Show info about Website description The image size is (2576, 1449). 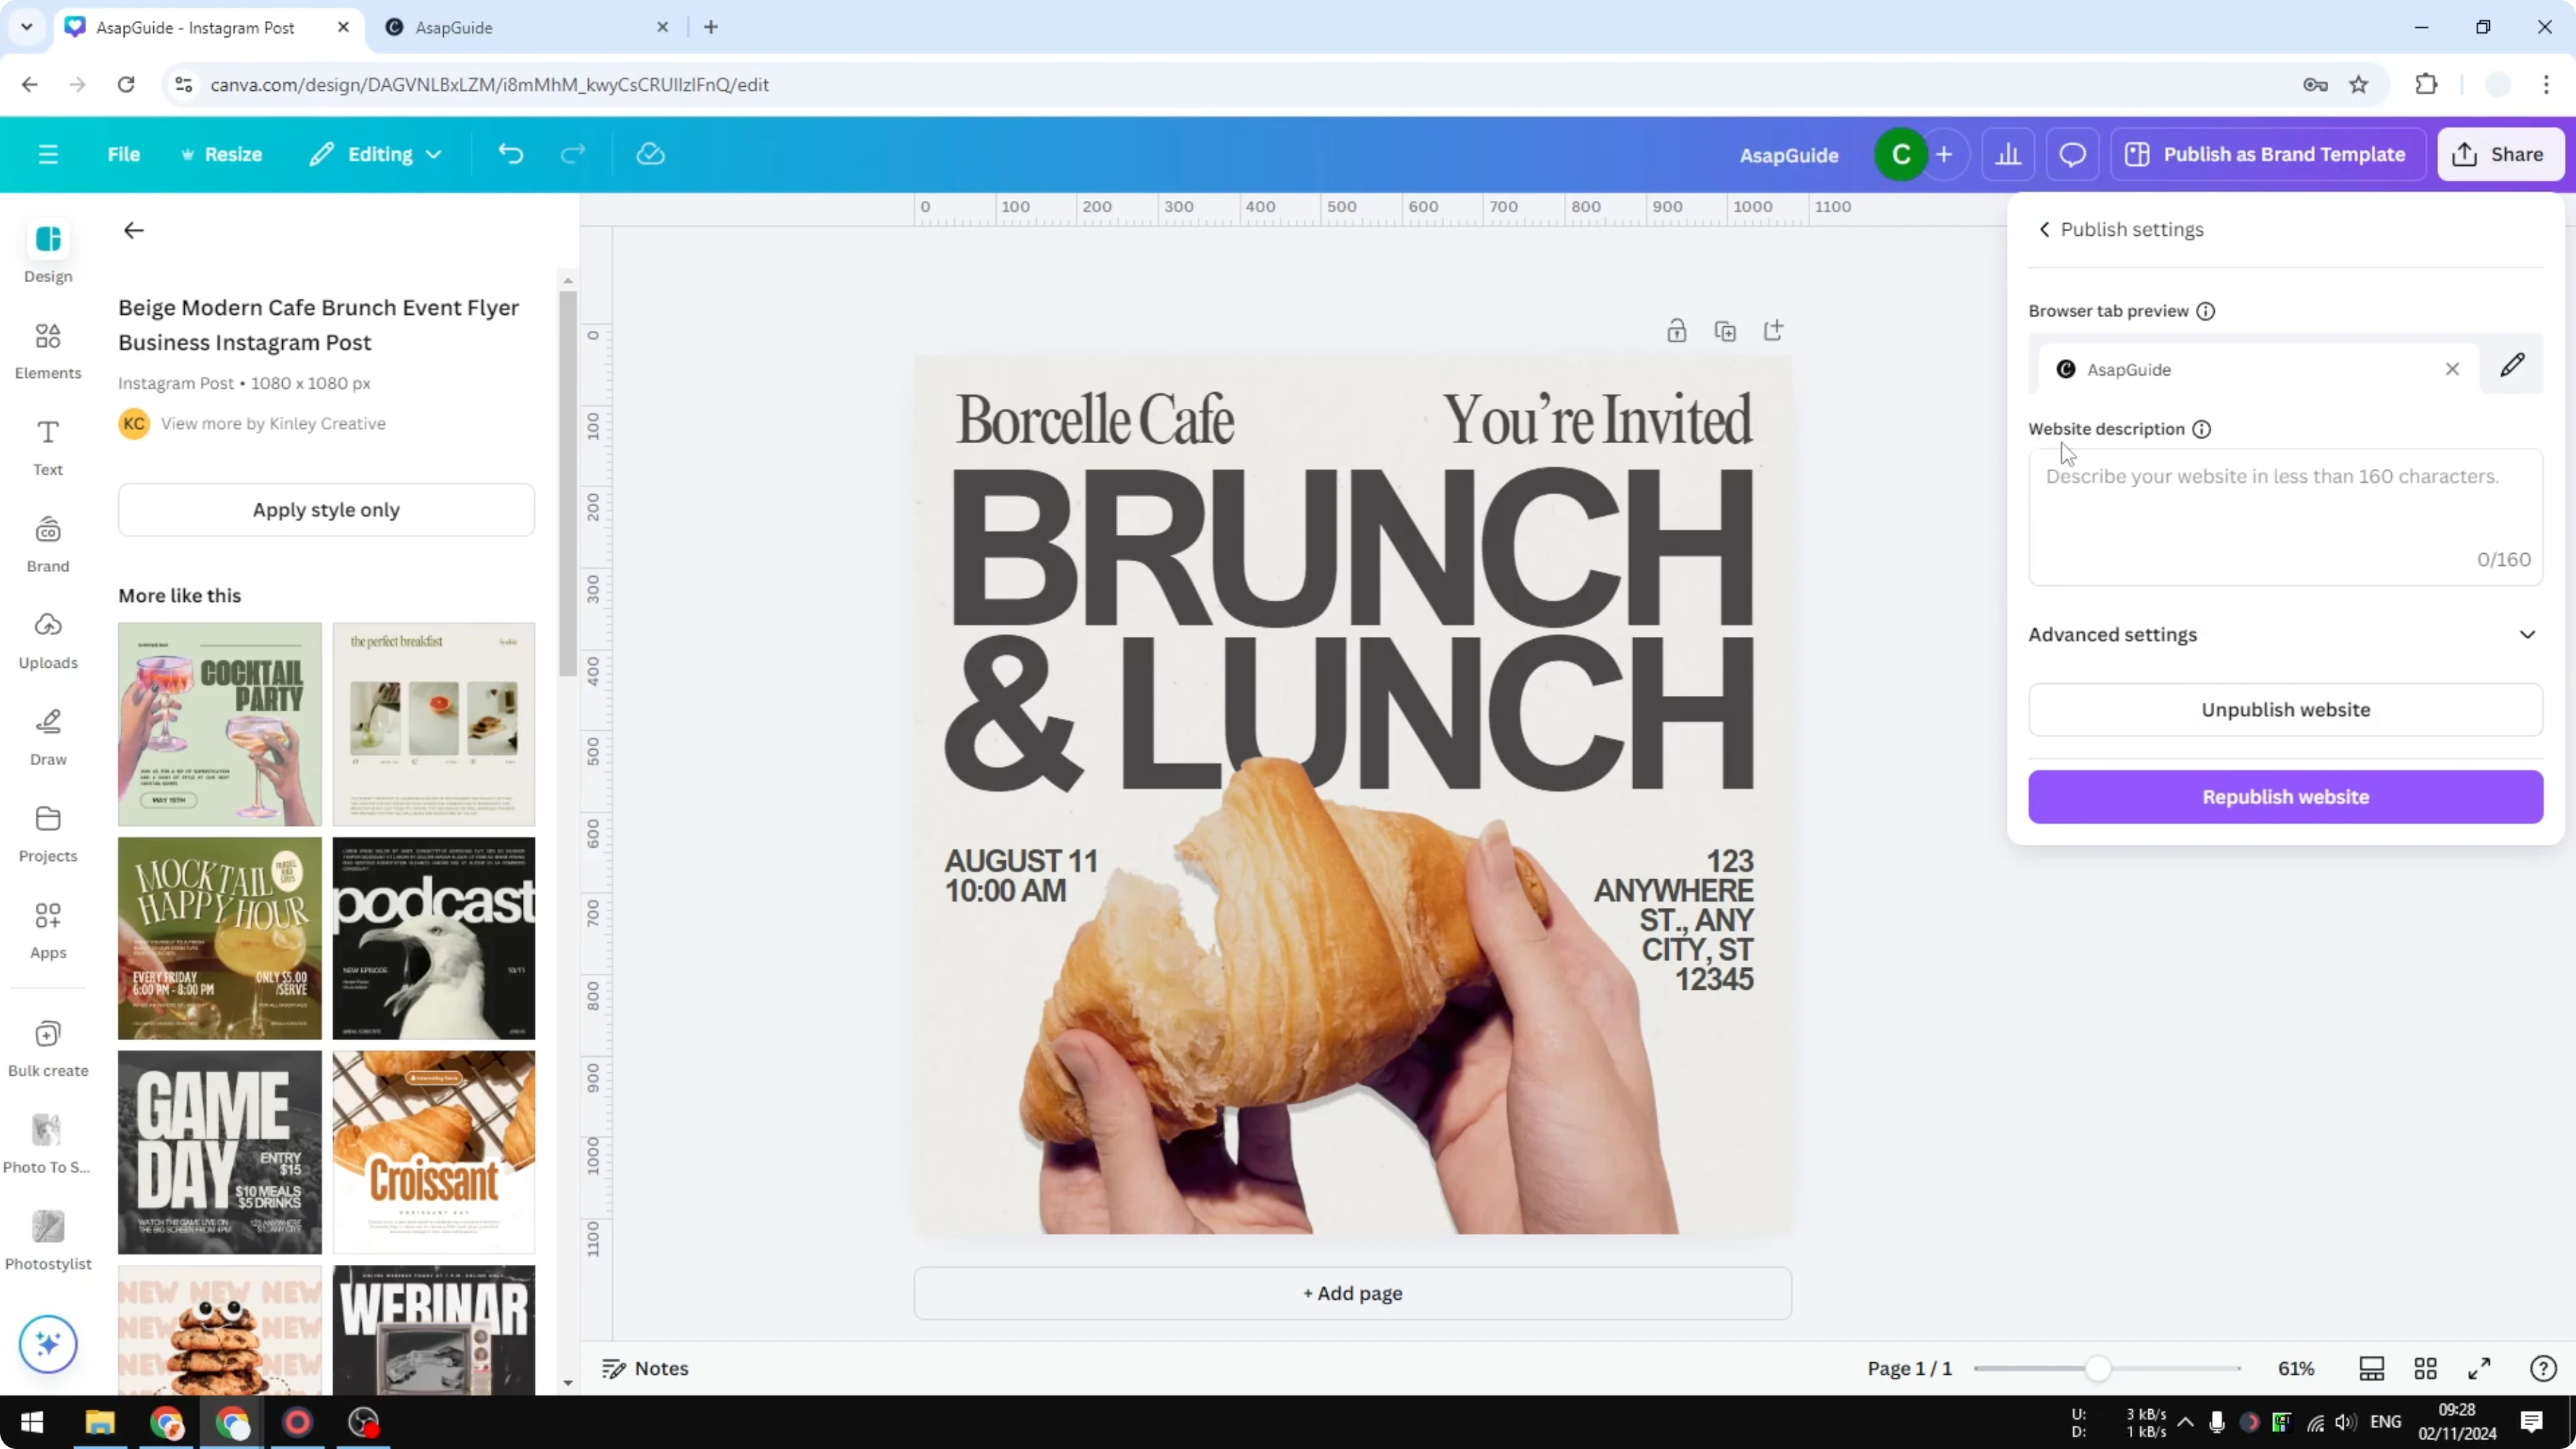coord(2203,429)
